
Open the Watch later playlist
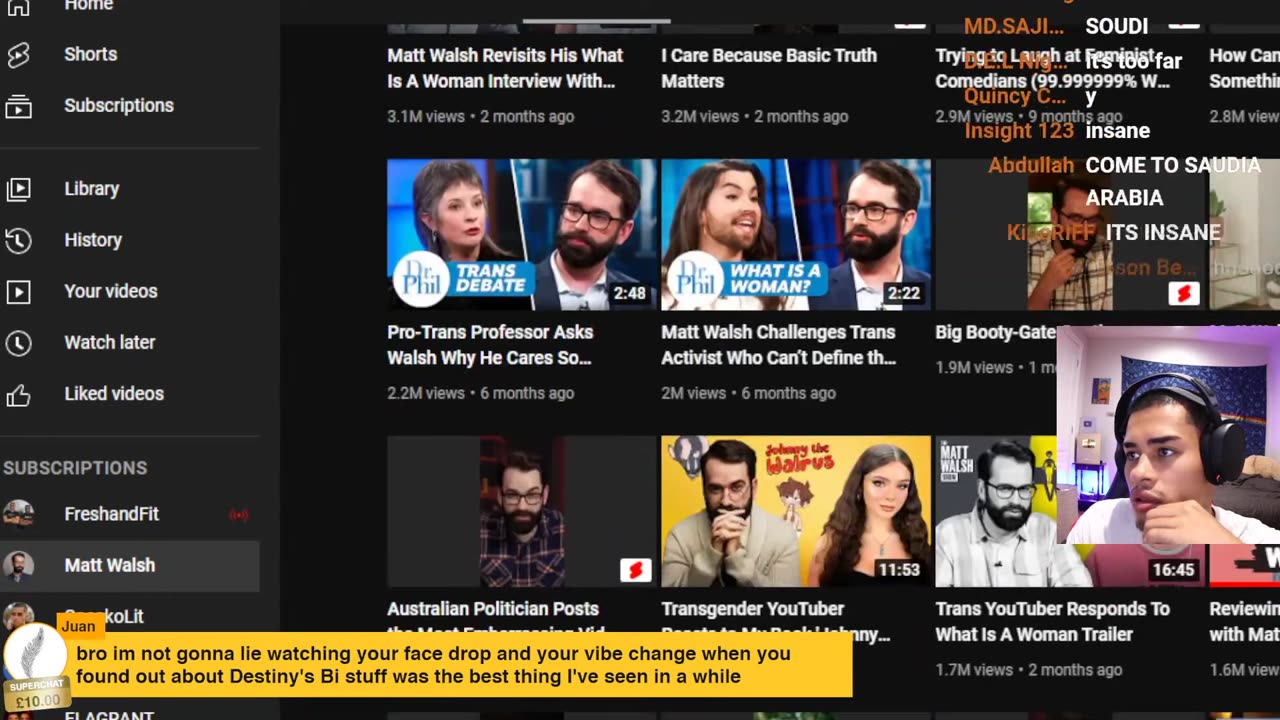[110, 342]
